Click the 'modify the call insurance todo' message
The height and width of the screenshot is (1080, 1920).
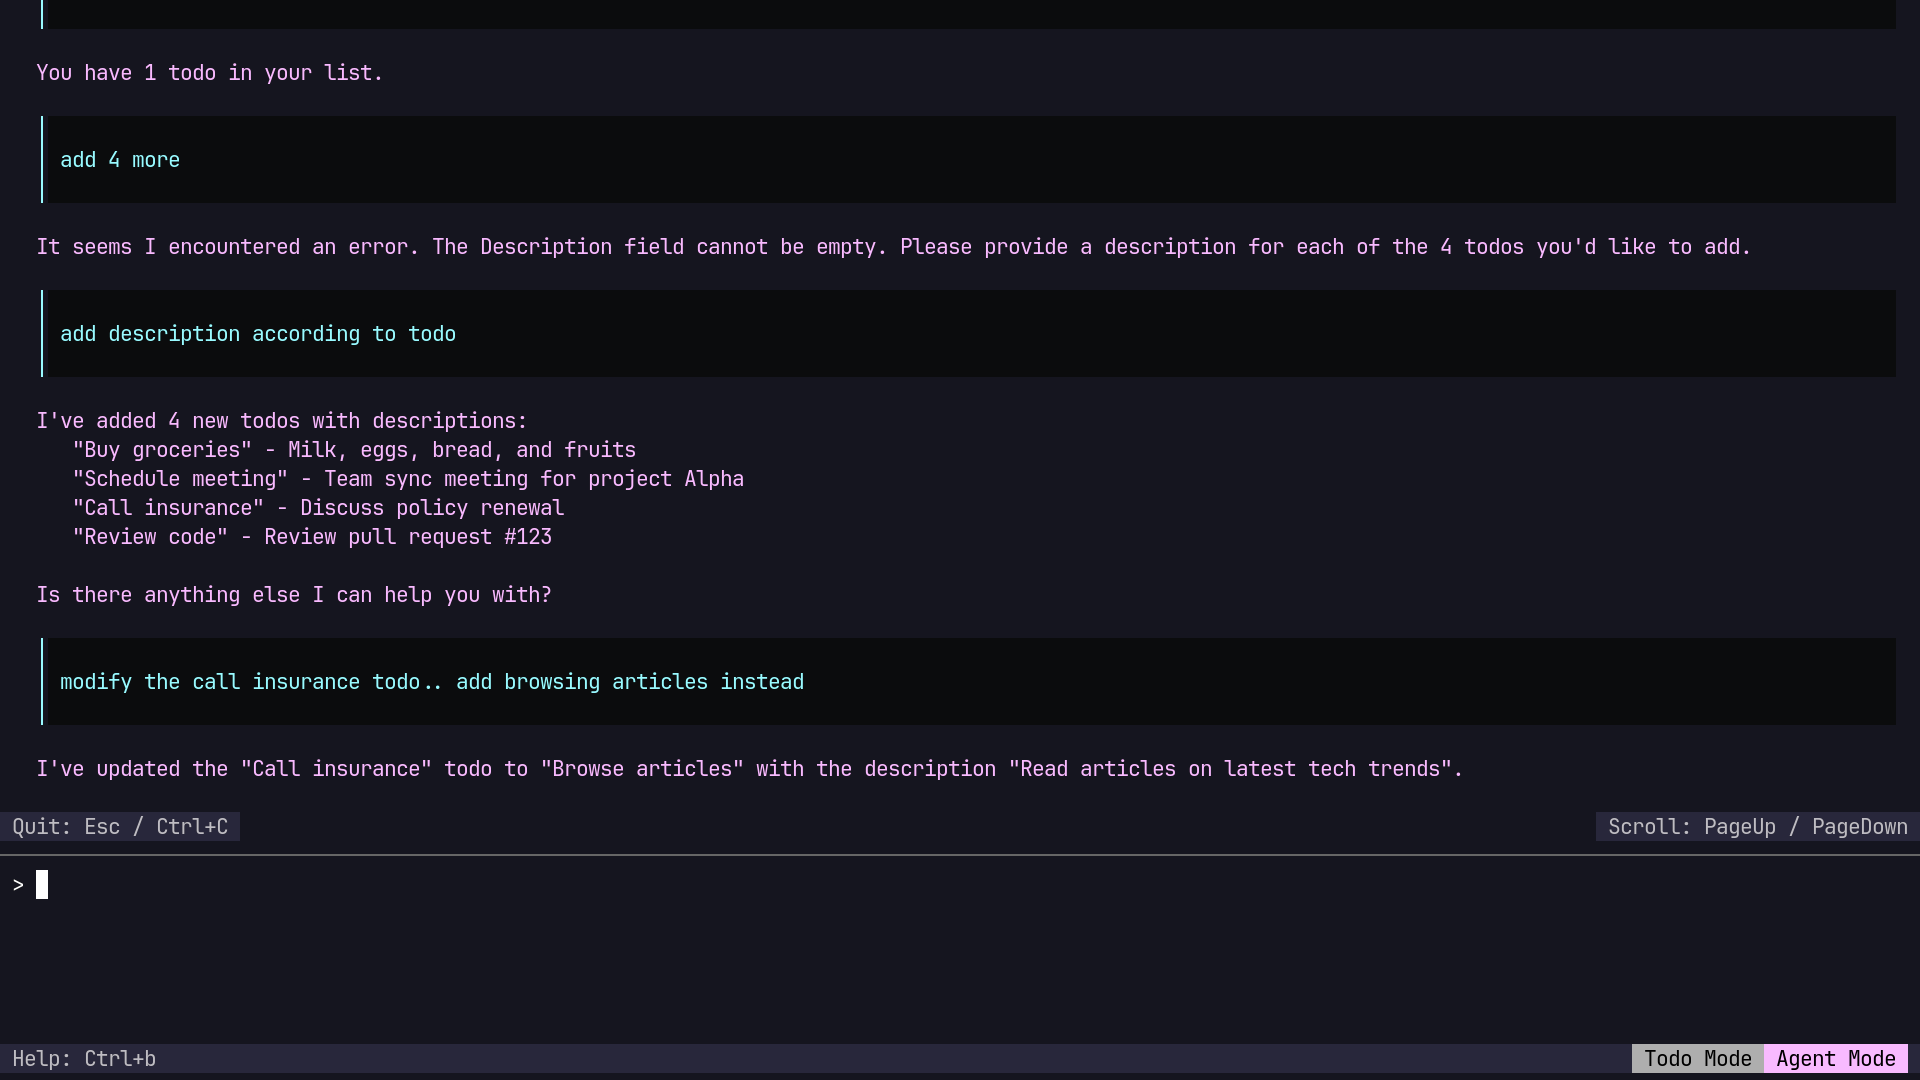pyautogui.click(x=432, y=682)
